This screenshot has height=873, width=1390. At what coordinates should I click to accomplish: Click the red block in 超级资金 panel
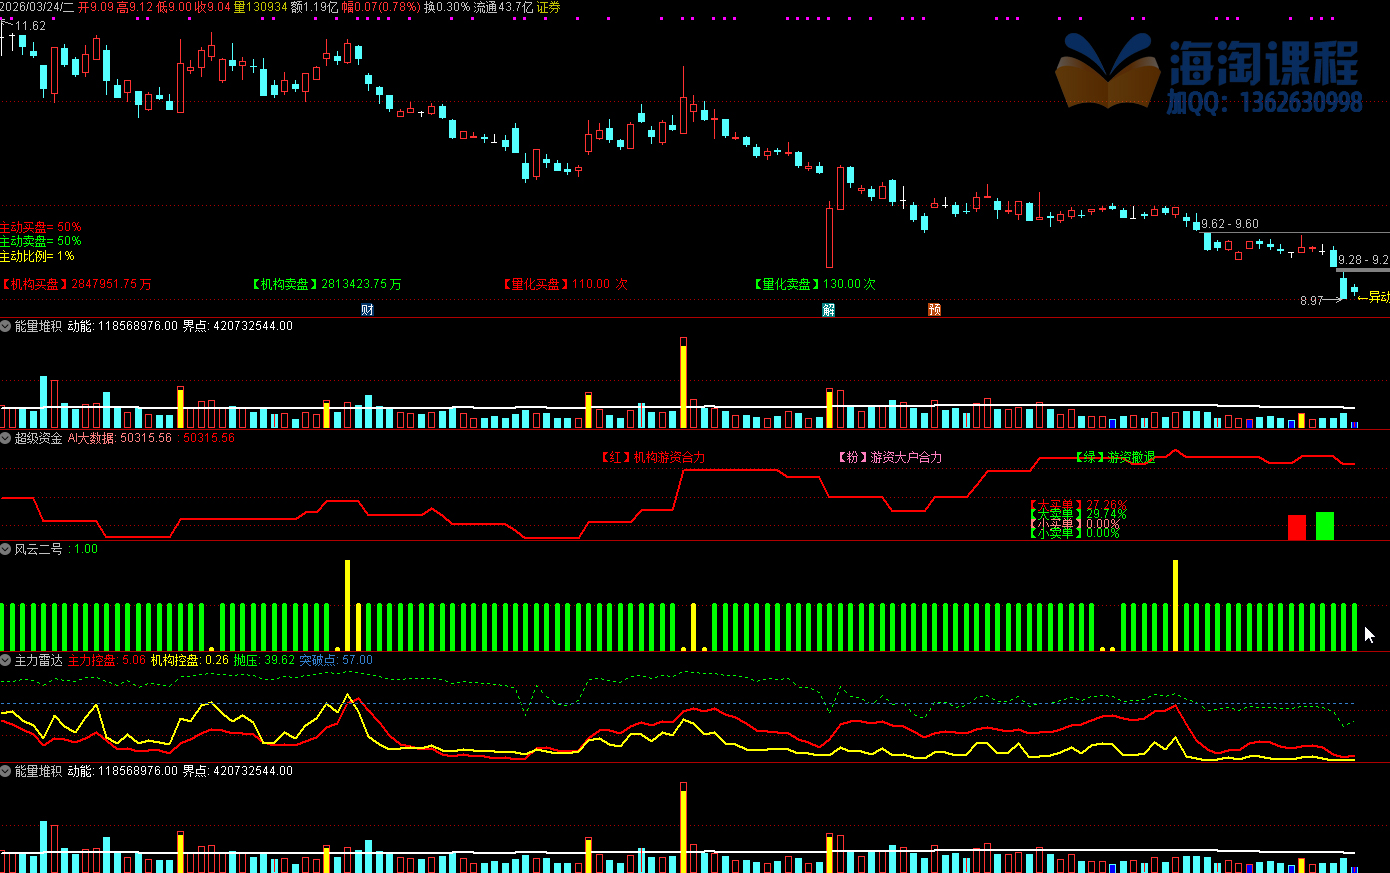click(x=1296, y=527)
